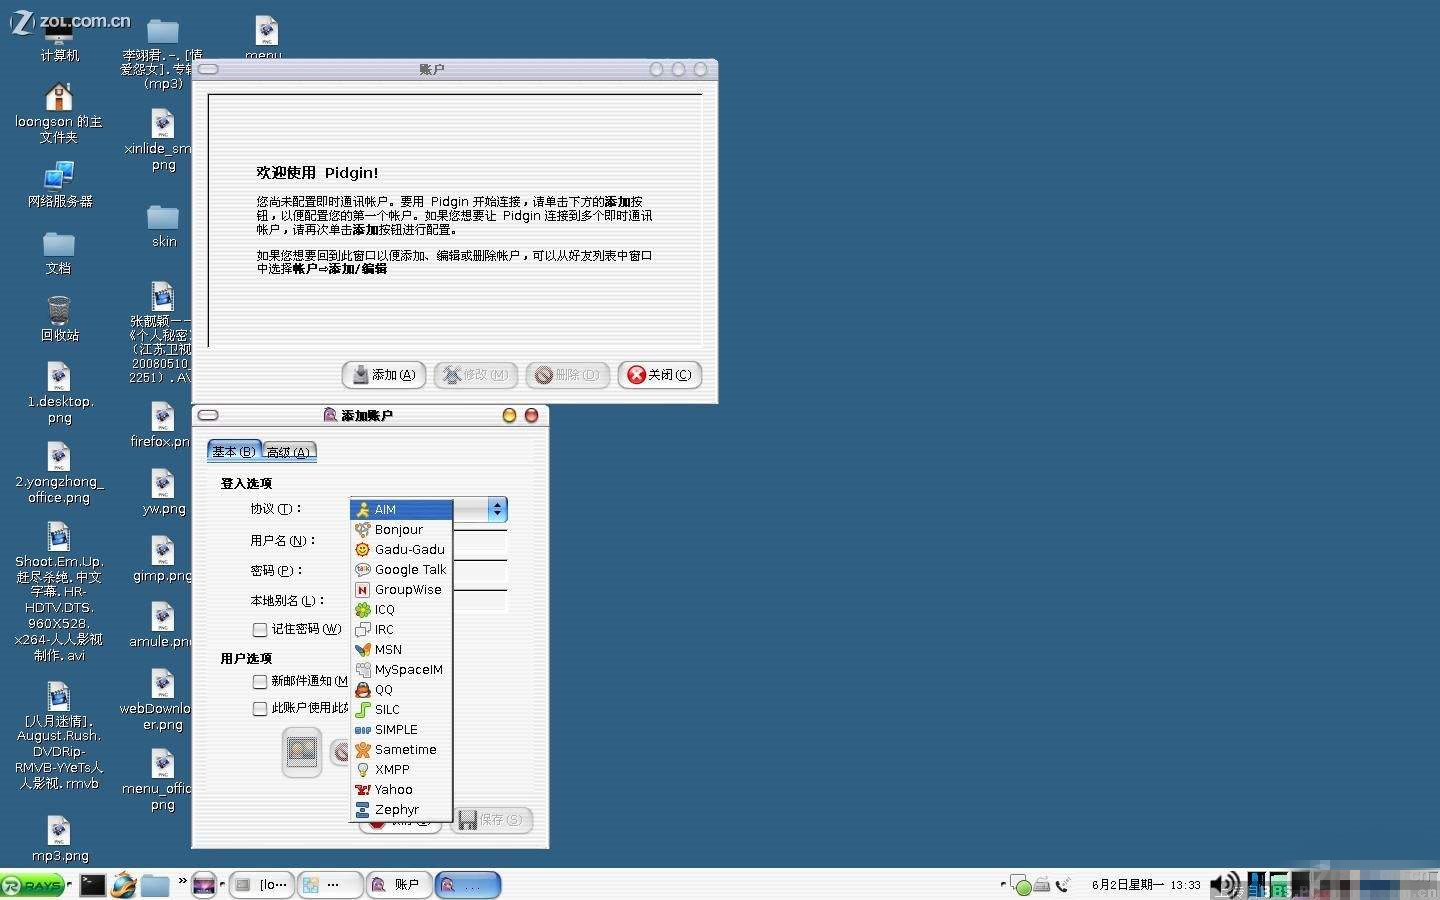Image resolution: width=1440 pixels, height=900 pixels.
Task: Open the skin folder on the desktop
Action: click(x=163, y=227)
